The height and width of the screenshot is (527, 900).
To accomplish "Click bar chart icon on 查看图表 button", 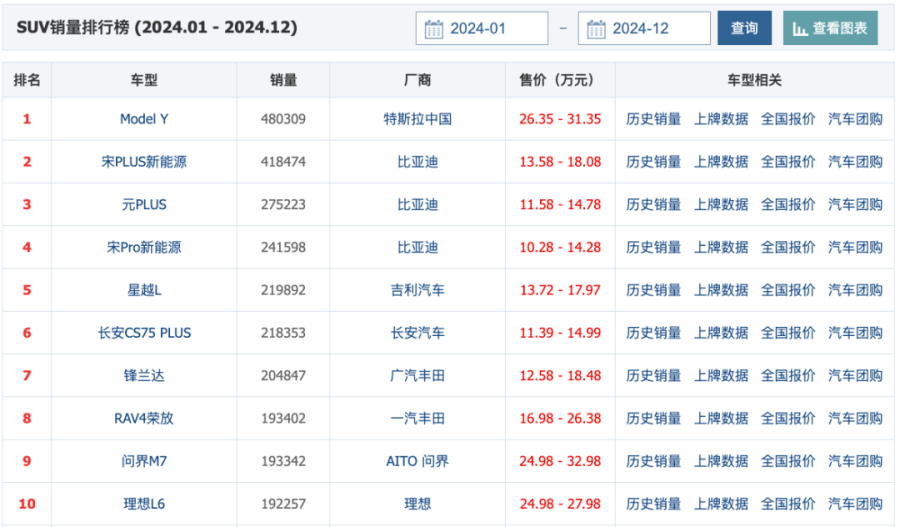I will pos(800,29).
